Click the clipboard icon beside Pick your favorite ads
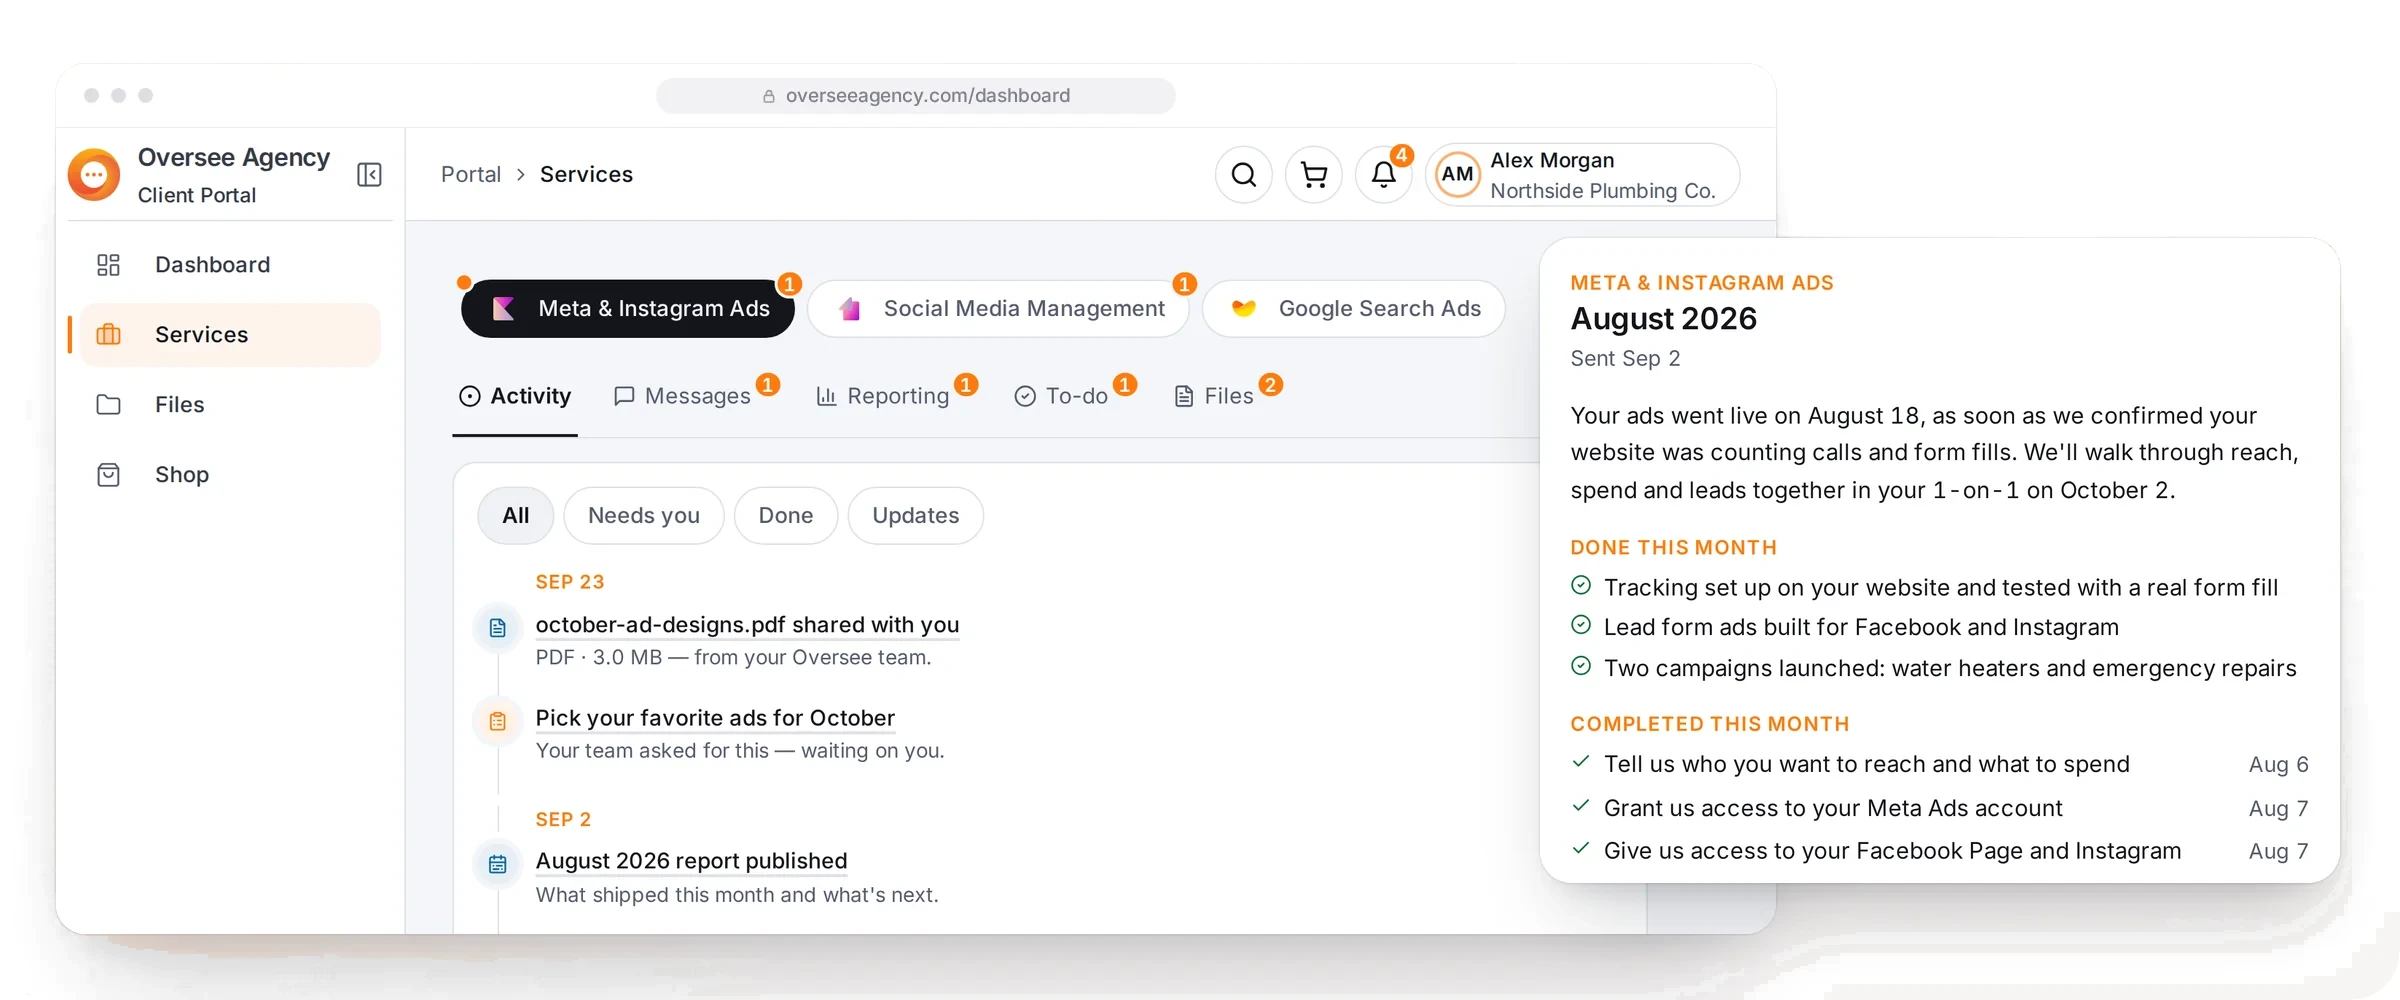Viewport: 2400px width, 1000px height. [x=497, y=721]
